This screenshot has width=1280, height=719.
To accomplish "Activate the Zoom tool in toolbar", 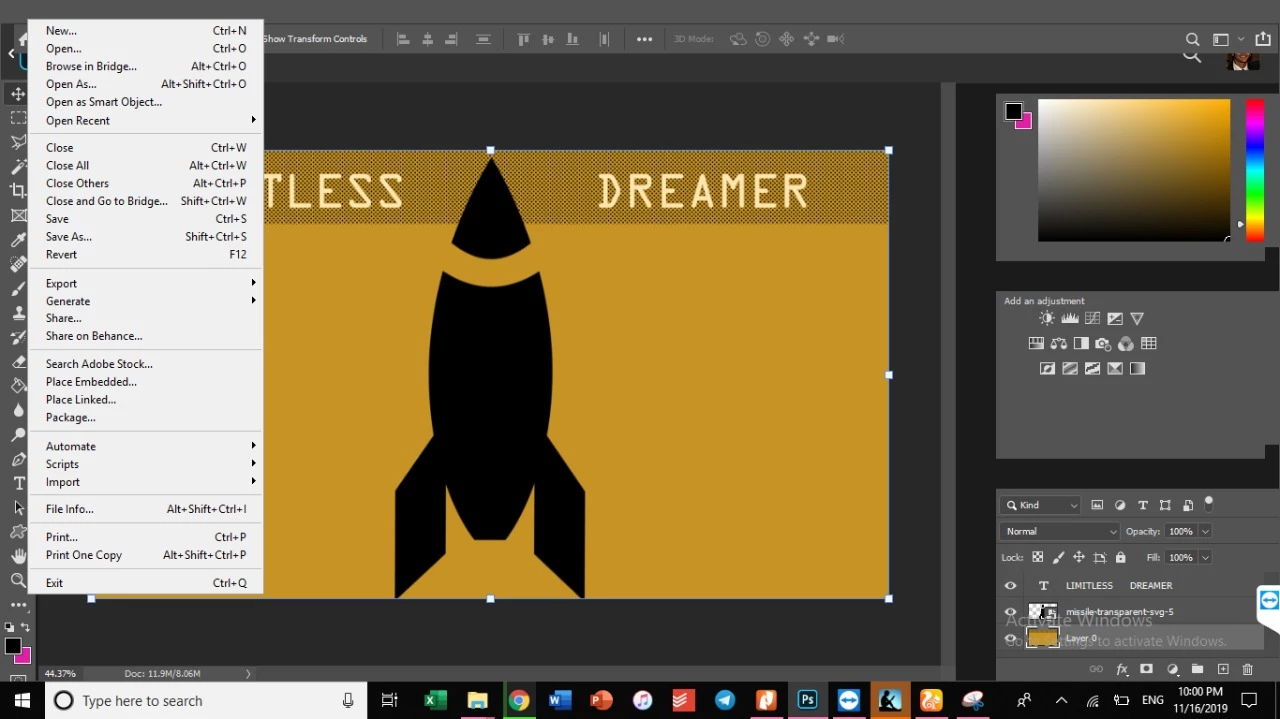I will pos(18,580).
